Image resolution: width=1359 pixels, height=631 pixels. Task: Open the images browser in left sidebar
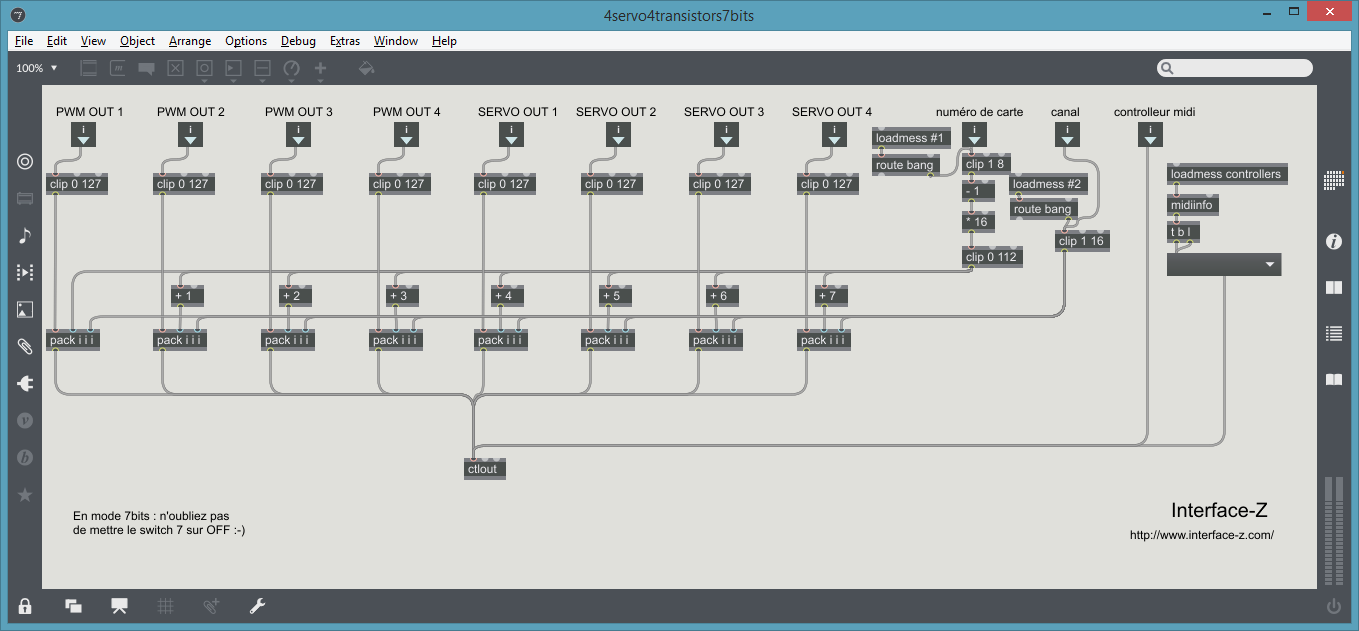(25, 310)
